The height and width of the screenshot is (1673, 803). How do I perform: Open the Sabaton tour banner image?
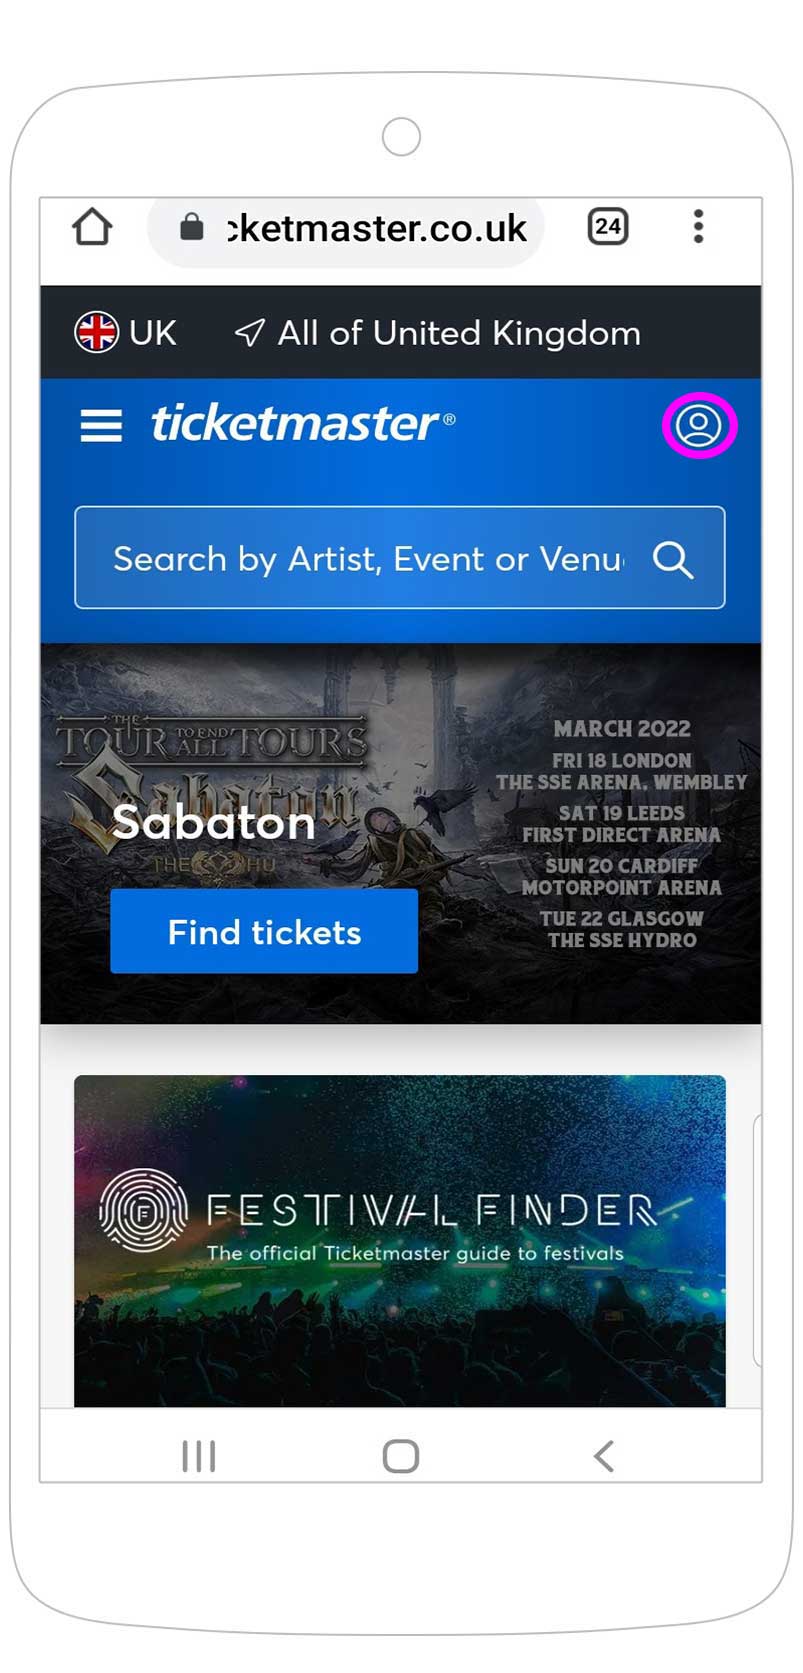click(400, 833)
